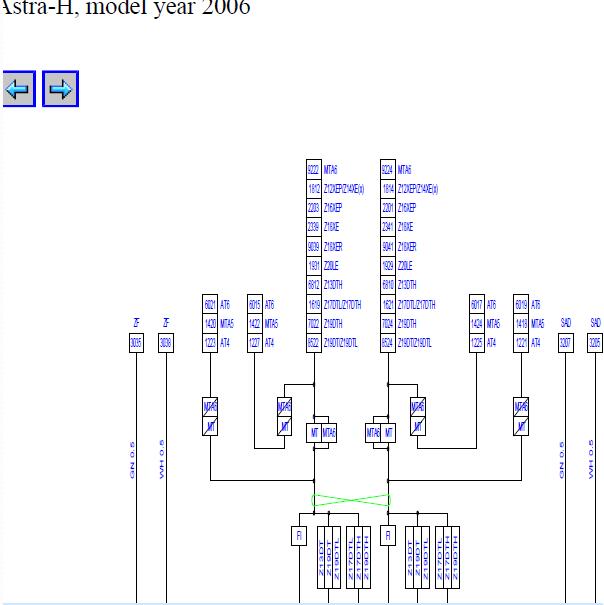
Task: Open reference box 6812 Z13DTH
Action: pos(314,285)
